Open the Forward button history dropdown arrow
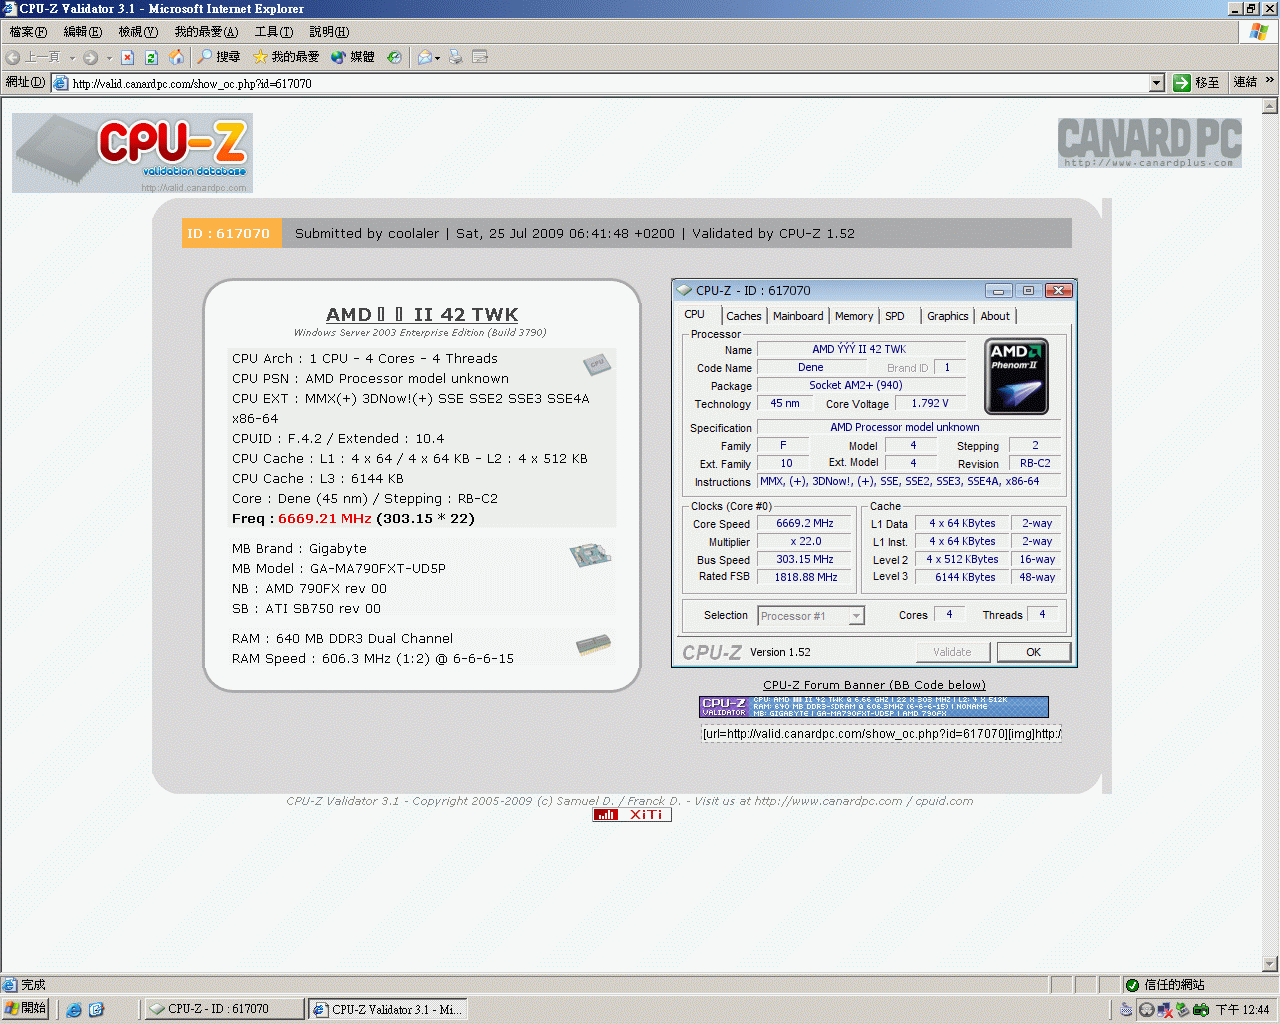This screenshot has height=1024, width=1280. 109,58
